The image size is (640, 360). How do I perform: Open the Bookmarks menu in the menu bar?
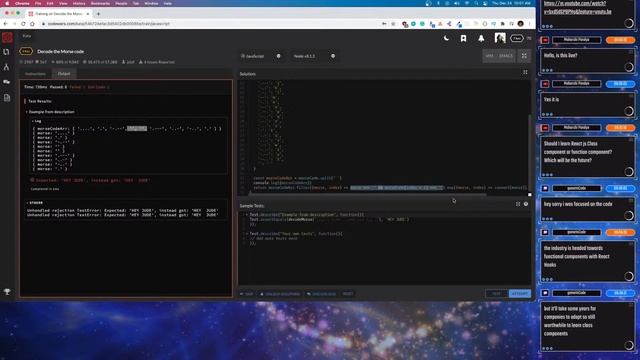[x=100, y=3]
